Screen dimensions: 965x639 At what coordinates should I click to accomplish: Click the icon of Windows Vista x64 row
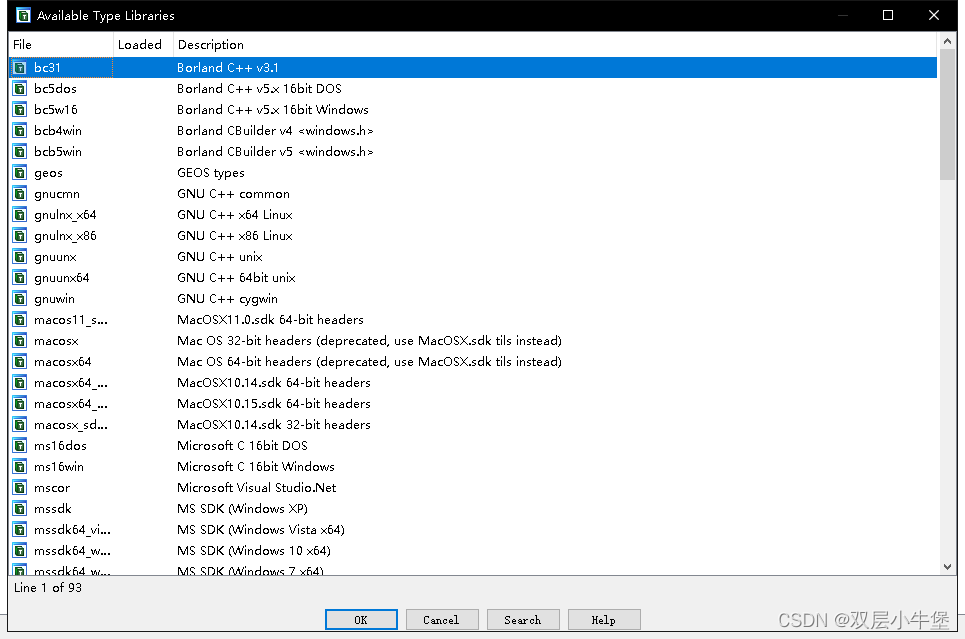tap(20, 529)
